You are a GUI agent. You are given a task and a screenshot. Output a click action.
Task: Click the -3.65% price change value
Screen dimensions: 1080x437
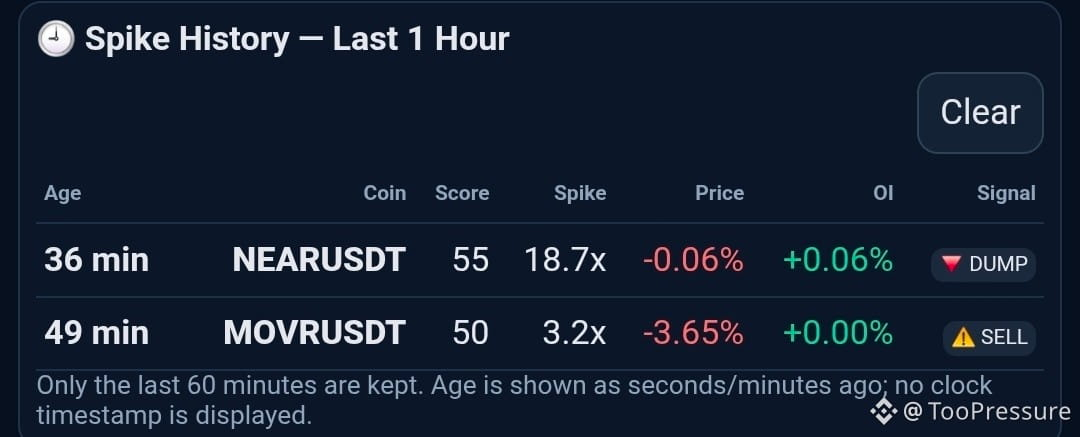click(693, 333)
